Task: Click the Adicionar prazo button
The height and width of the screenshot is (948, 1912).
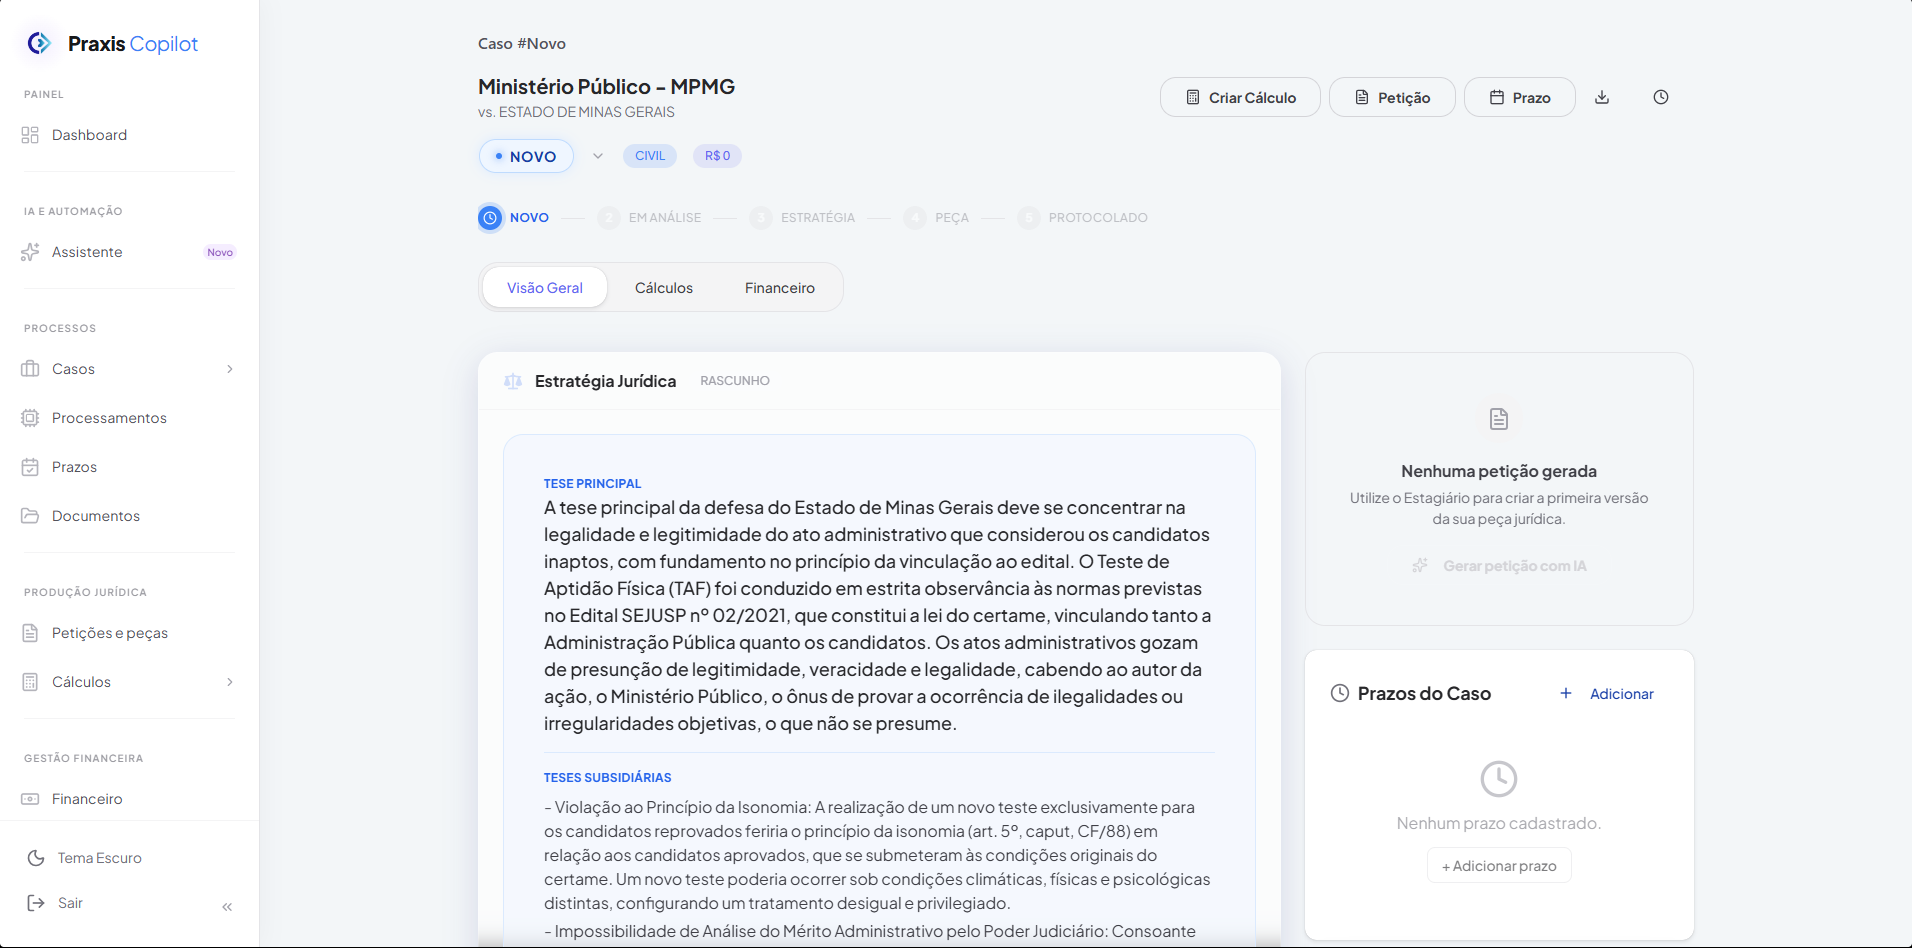Action: 1498,866
